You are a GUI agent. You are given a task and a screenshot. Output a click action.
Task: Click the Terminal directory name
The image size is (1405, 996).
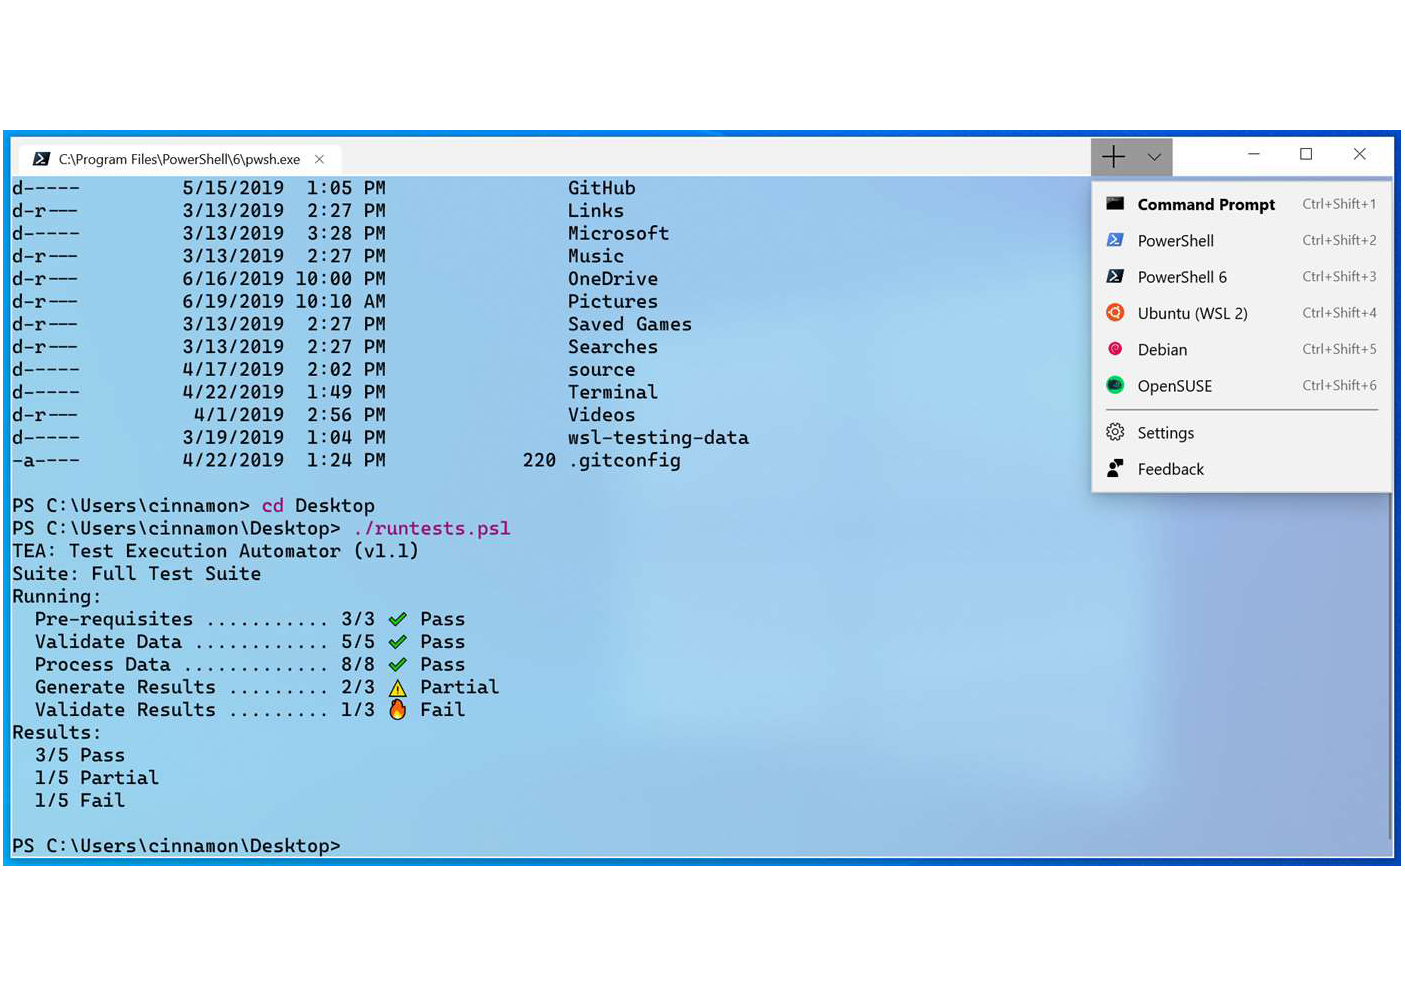tap(613, 392)
